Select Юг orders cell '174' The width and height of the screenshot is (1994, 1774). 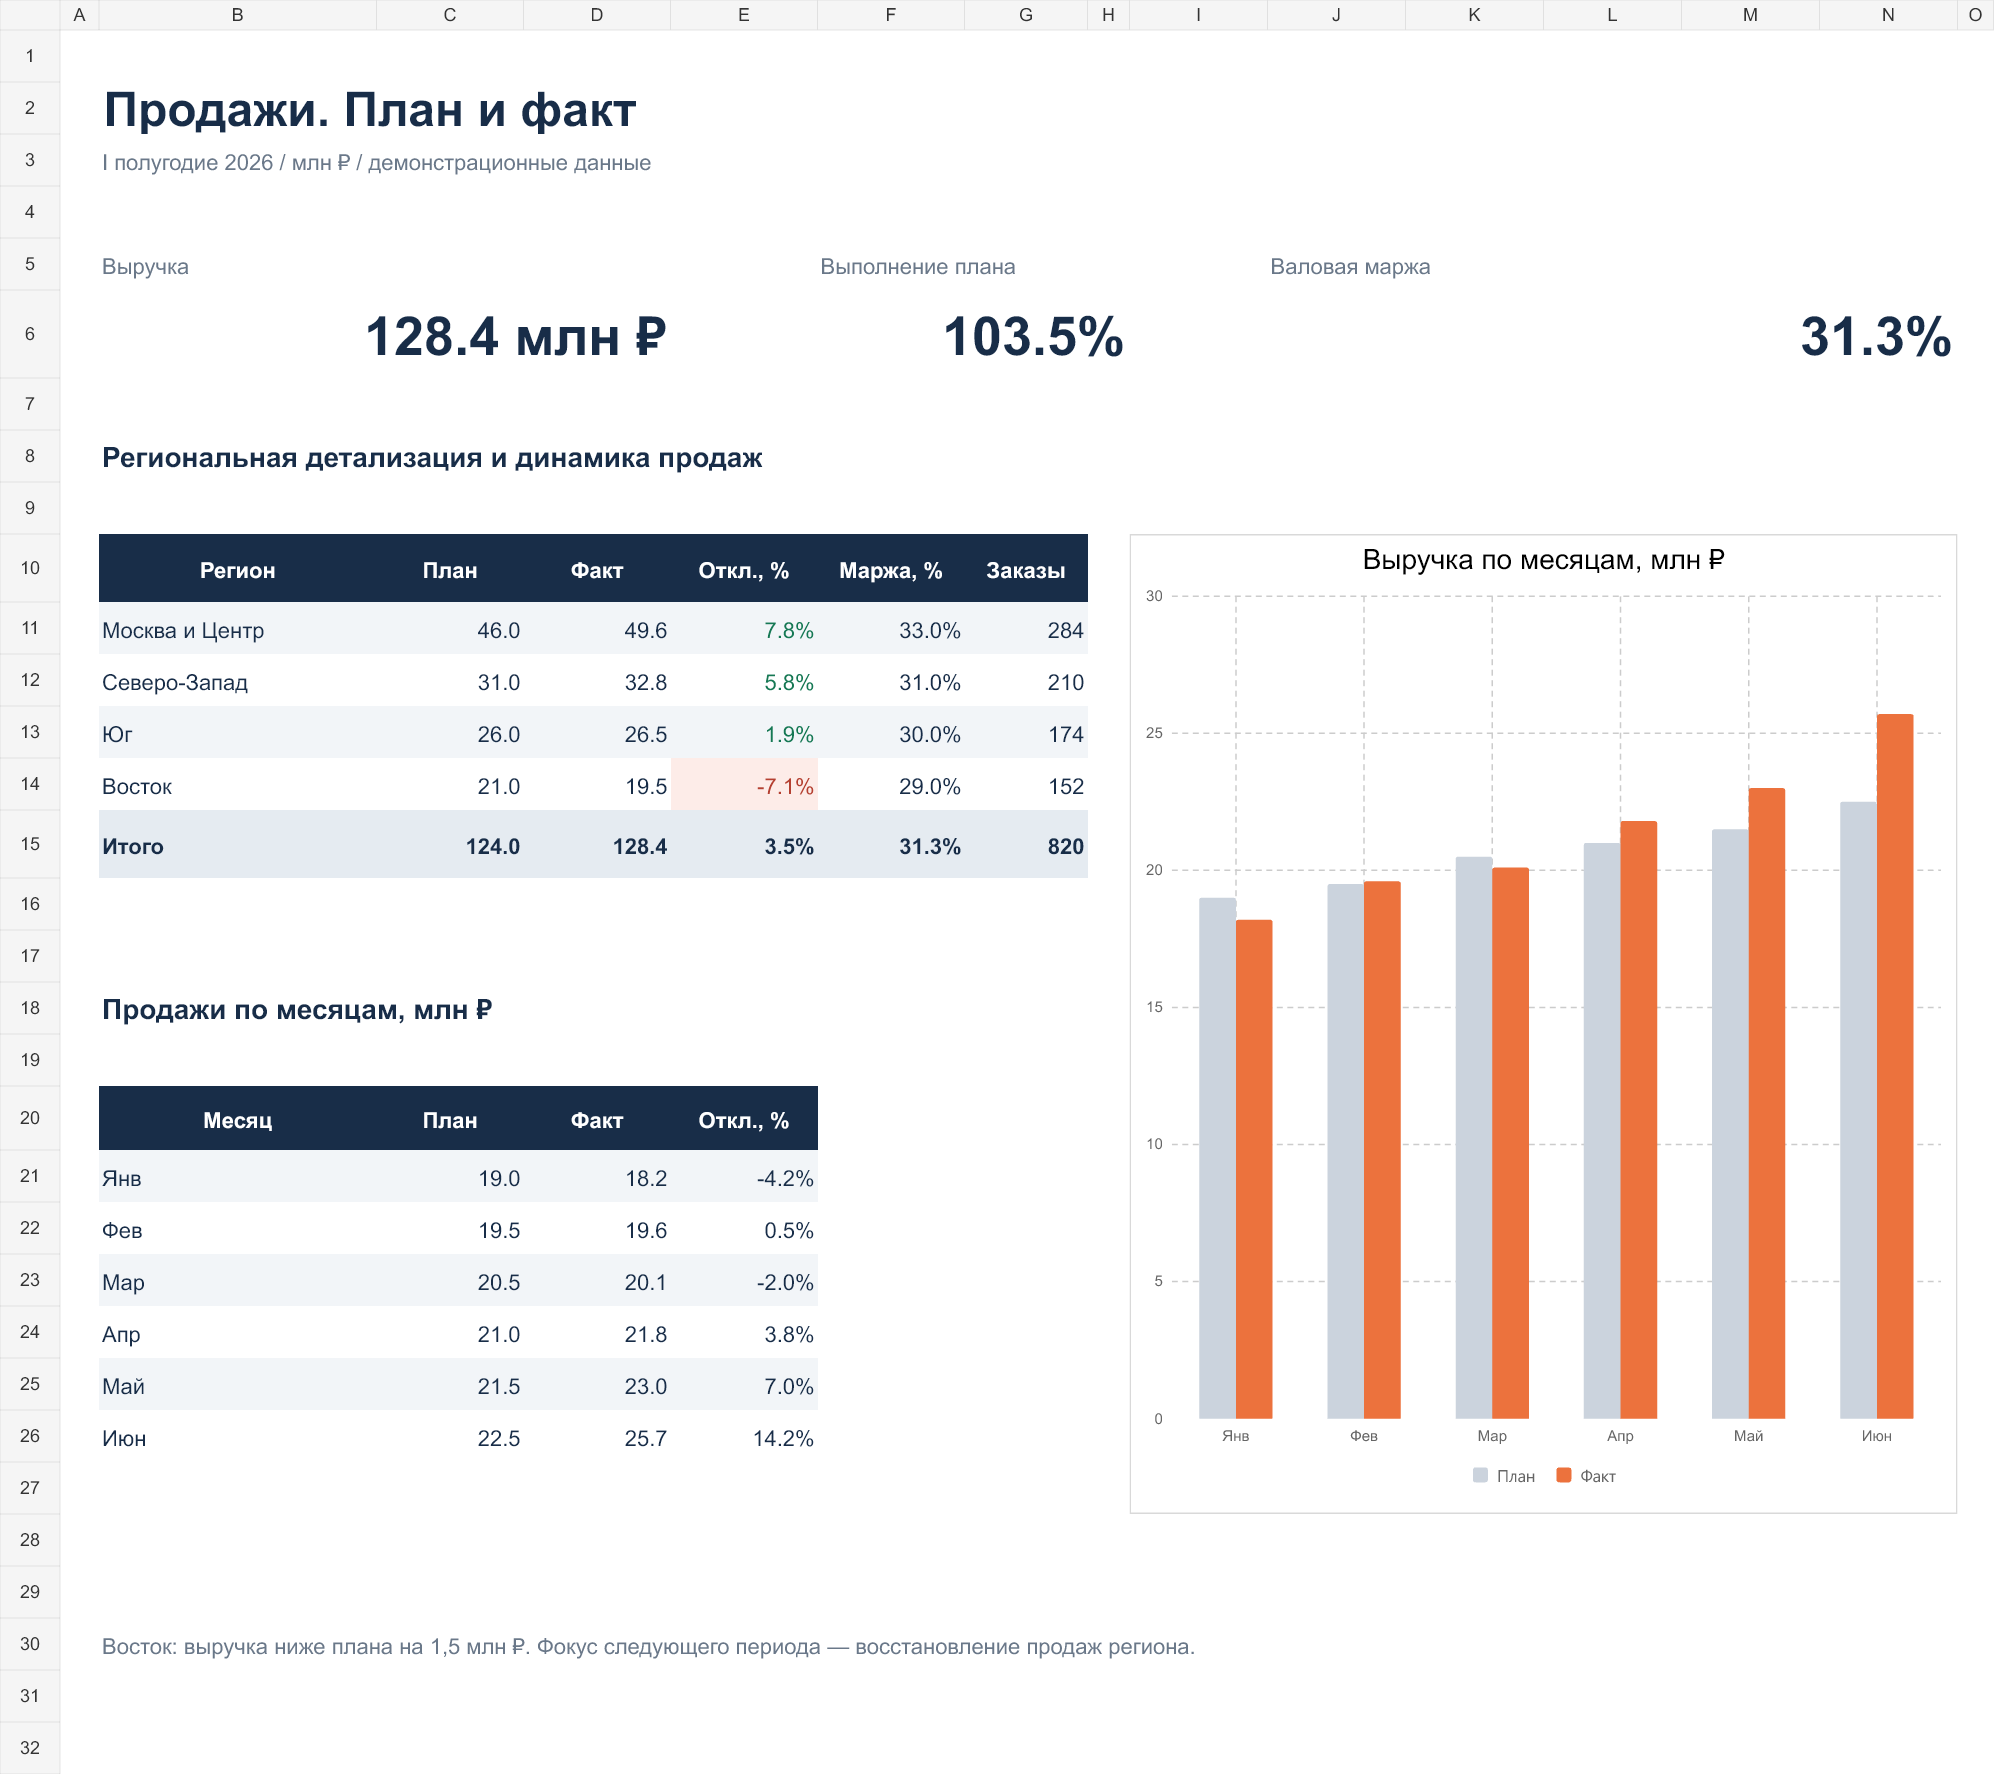(1025, 734)
